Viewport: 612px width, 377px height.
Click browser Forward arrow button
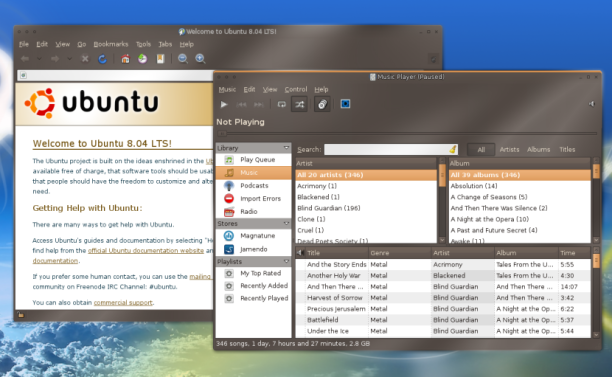(55, 59)
